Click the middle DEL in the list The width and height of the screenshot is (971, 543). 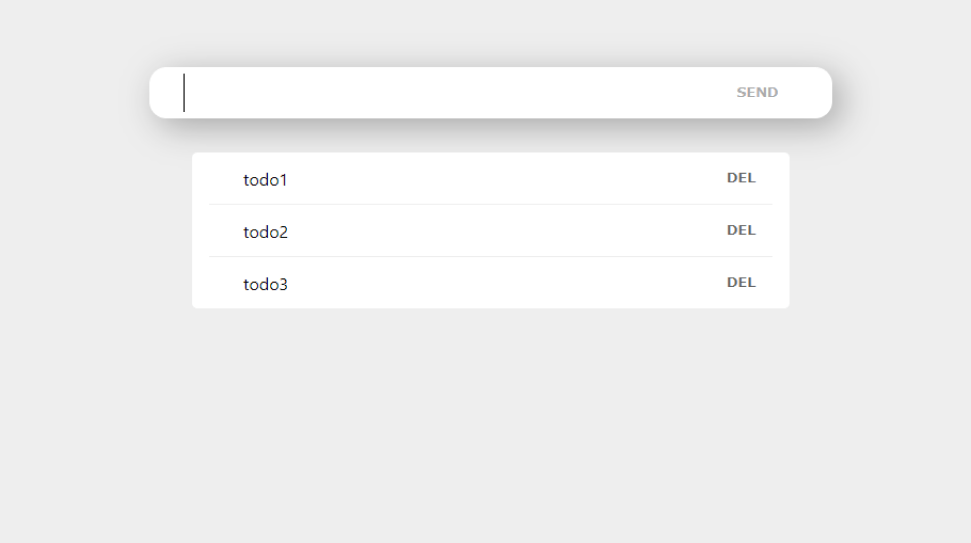(741, 230)
